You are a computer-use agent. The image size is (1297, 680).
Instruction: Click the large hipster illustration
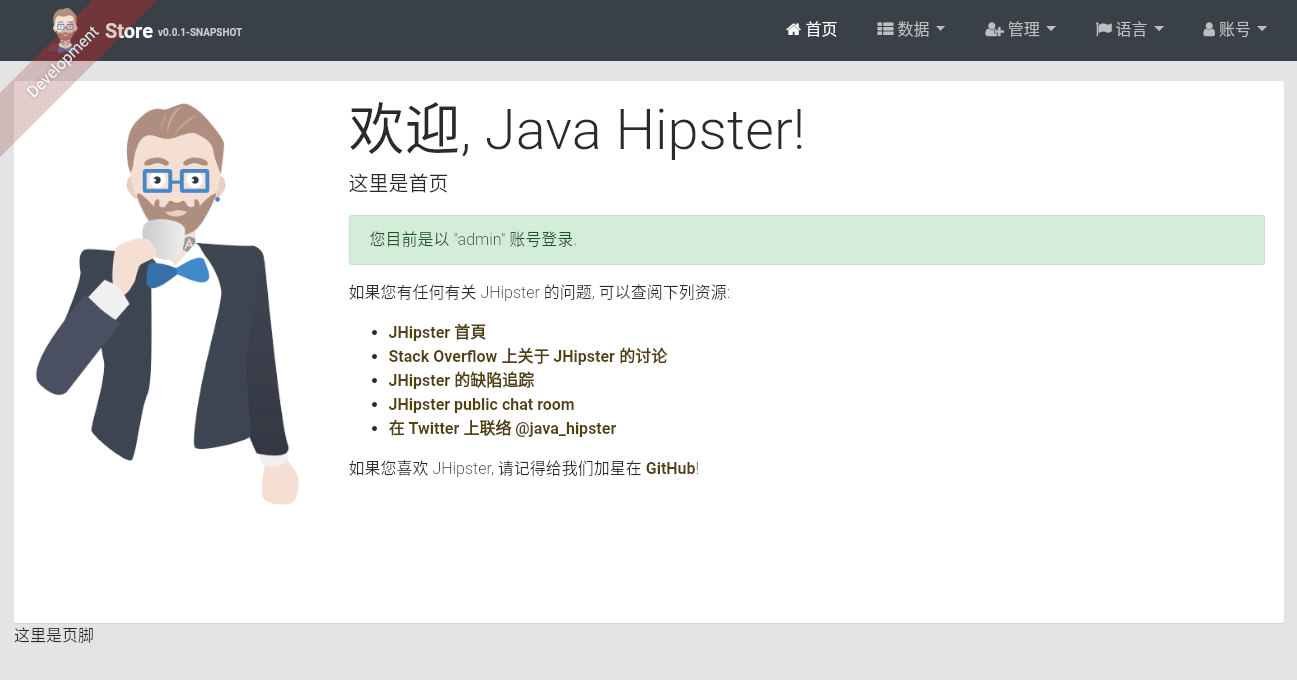pos(168,303)
